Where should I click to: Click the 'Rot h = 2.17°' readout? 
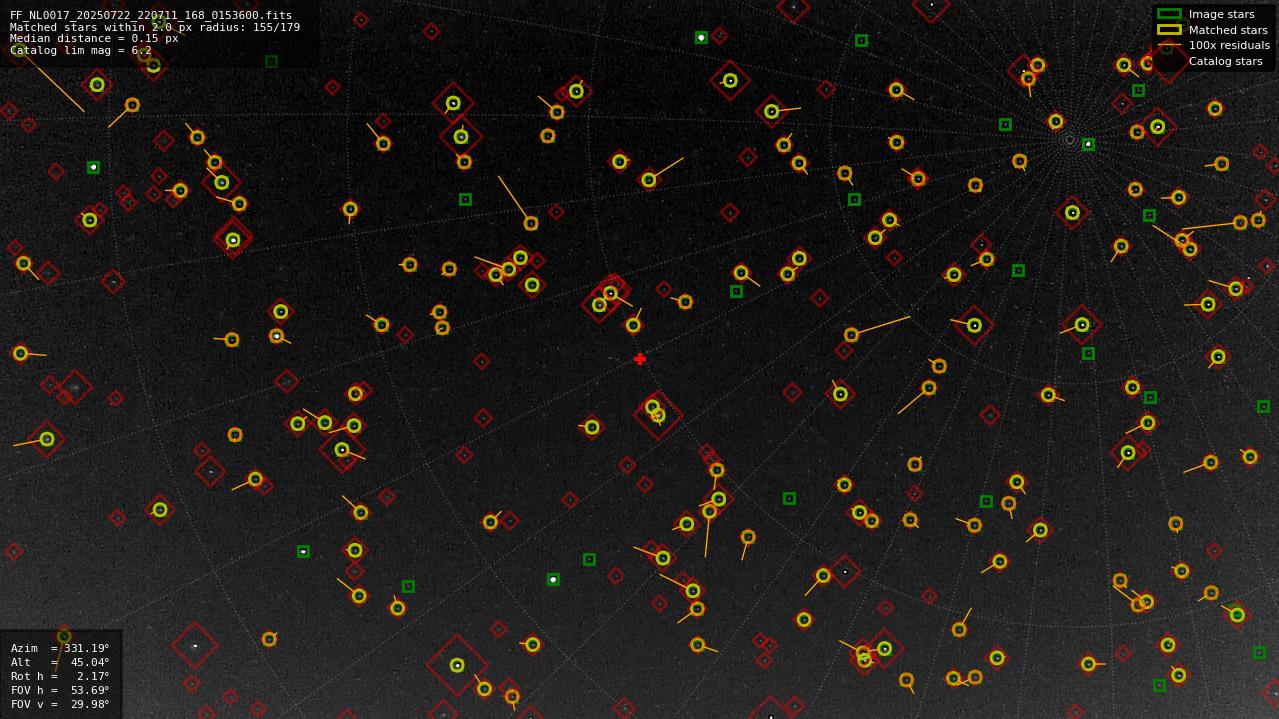[x=60, y=676]
